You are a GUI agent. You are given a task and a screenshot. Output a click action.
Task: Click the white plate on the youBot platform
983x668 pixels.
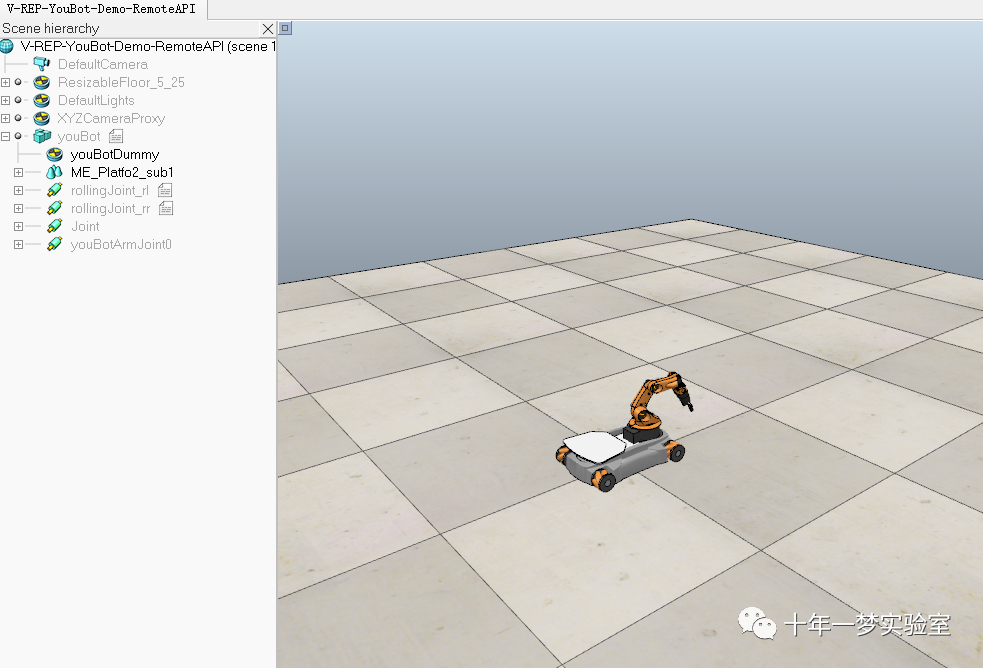point(595,446)
